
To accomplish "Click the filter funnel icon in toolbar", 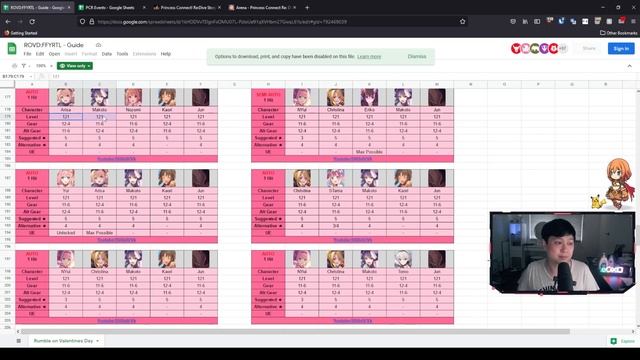I will (x=24, y=66).
